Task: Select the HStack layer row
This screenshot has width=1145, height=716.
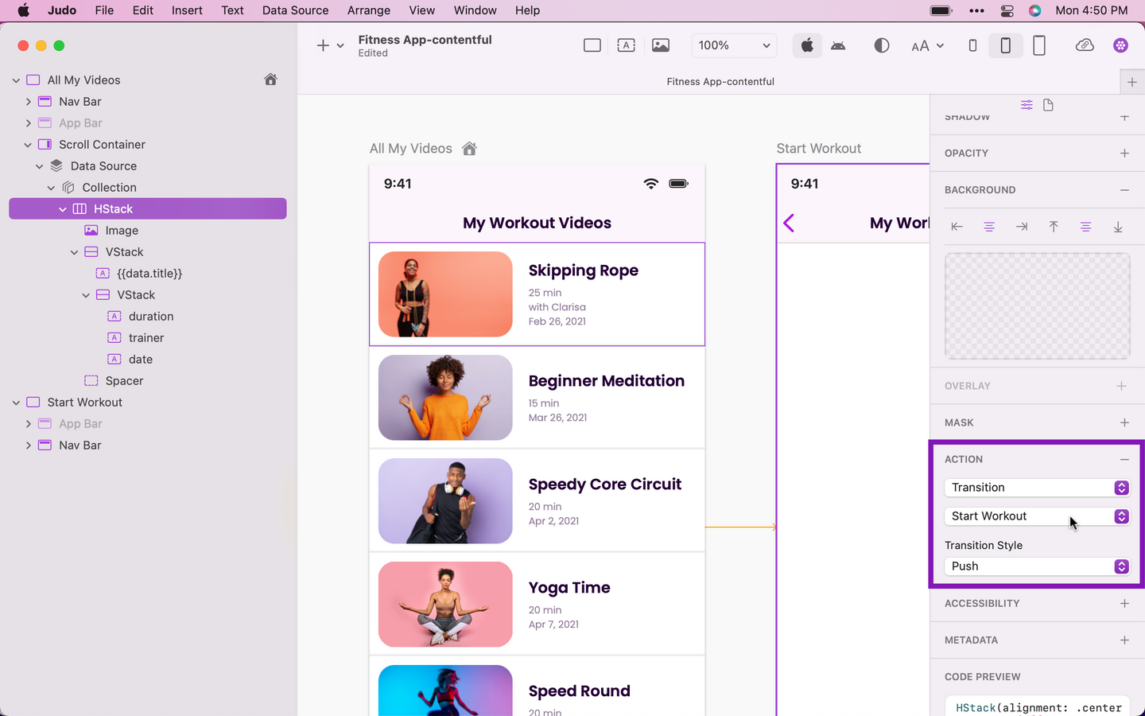Action: pyautogui.click(x=148, y=209)
